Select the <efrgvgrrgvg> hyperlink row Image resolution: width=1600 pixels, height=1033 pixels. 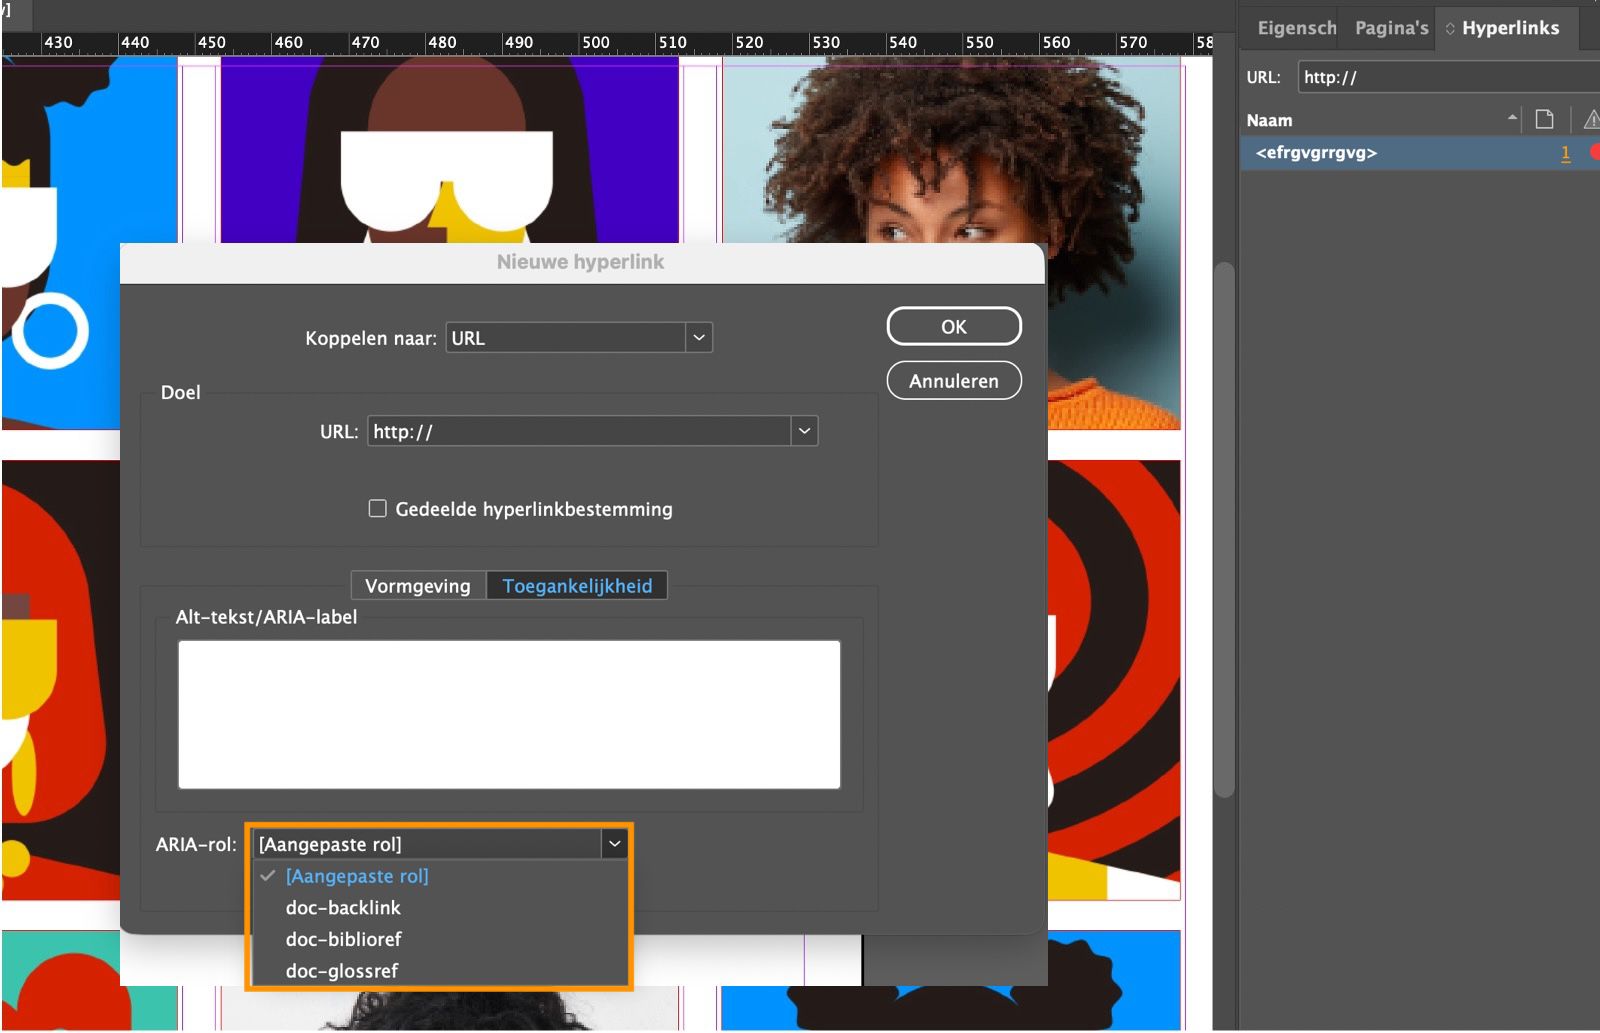tap(1420, 153)
